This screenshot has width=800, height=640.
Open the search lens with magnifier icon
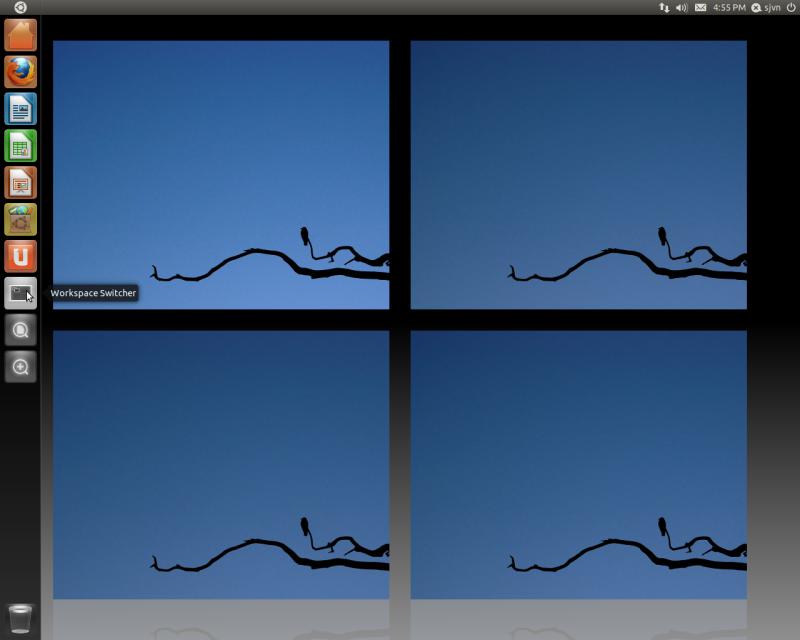click(x=18, y=330)
